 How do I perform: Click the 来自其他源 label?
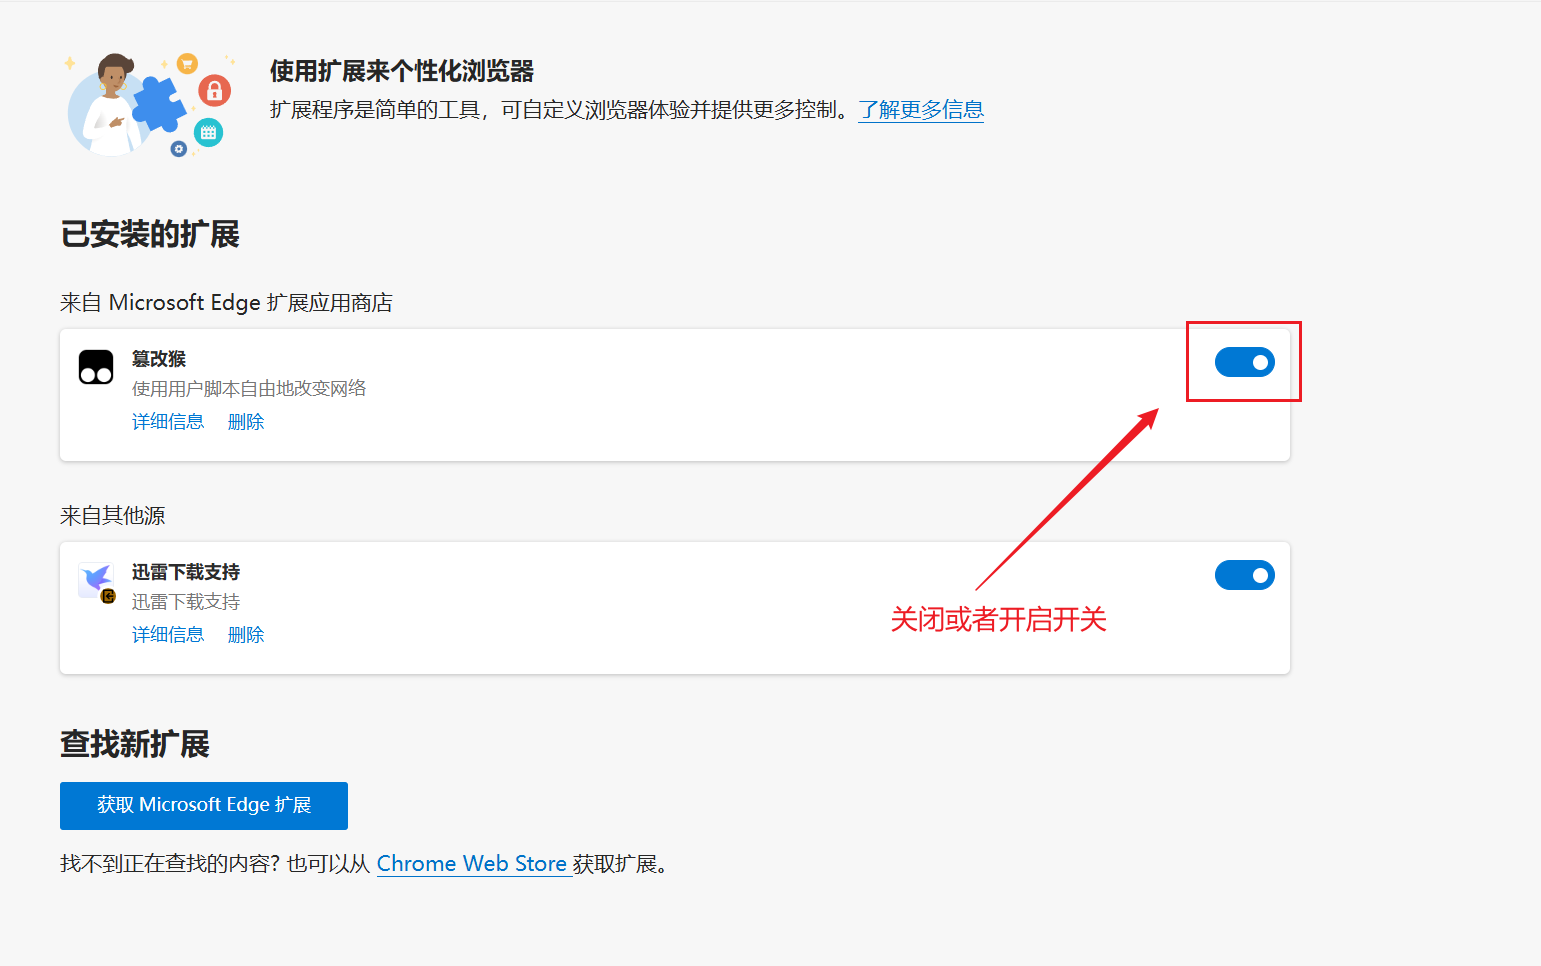(x=113, y=516)
